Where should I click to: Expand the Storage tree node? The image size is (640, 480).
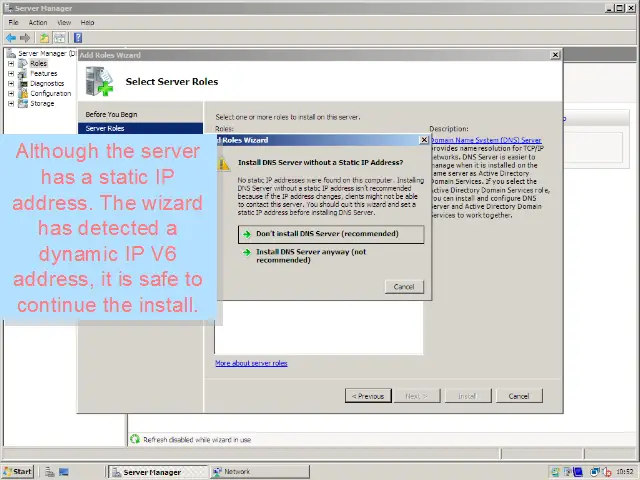click(11, 104)
